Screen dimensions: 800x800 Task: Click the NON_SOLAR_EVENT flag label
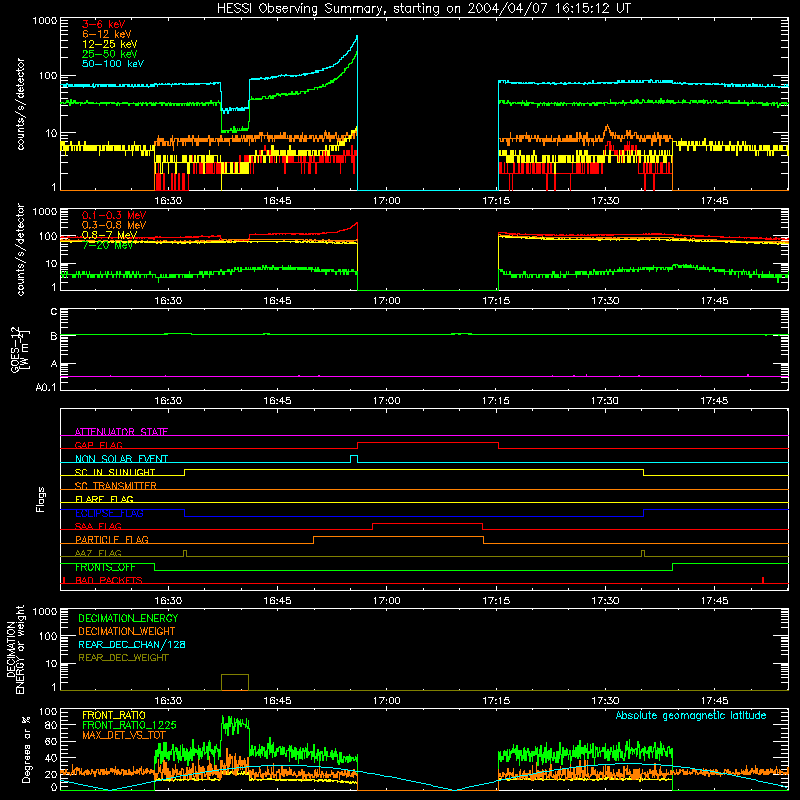(121, 459)
